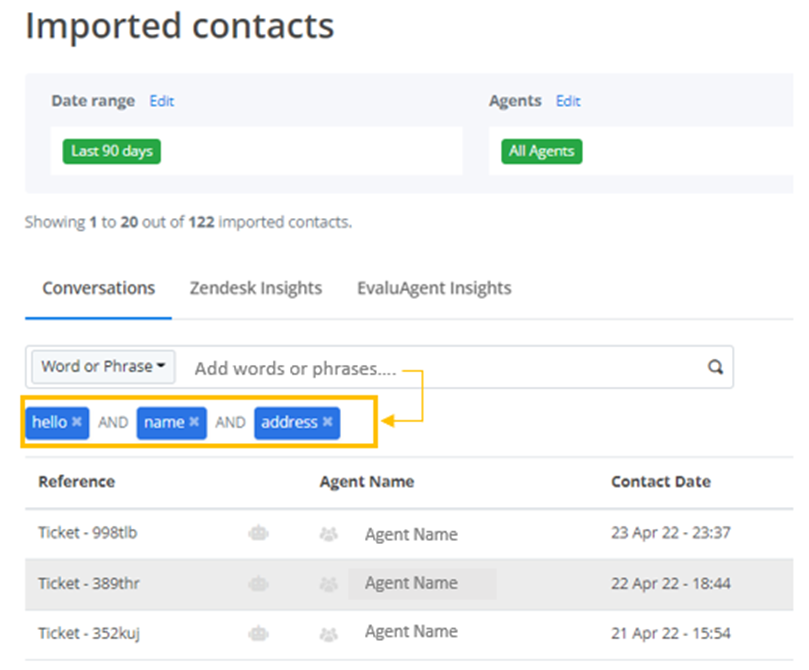
Task: Click group icon in Ticket 998tlb row
Action: tap(328, 534)
